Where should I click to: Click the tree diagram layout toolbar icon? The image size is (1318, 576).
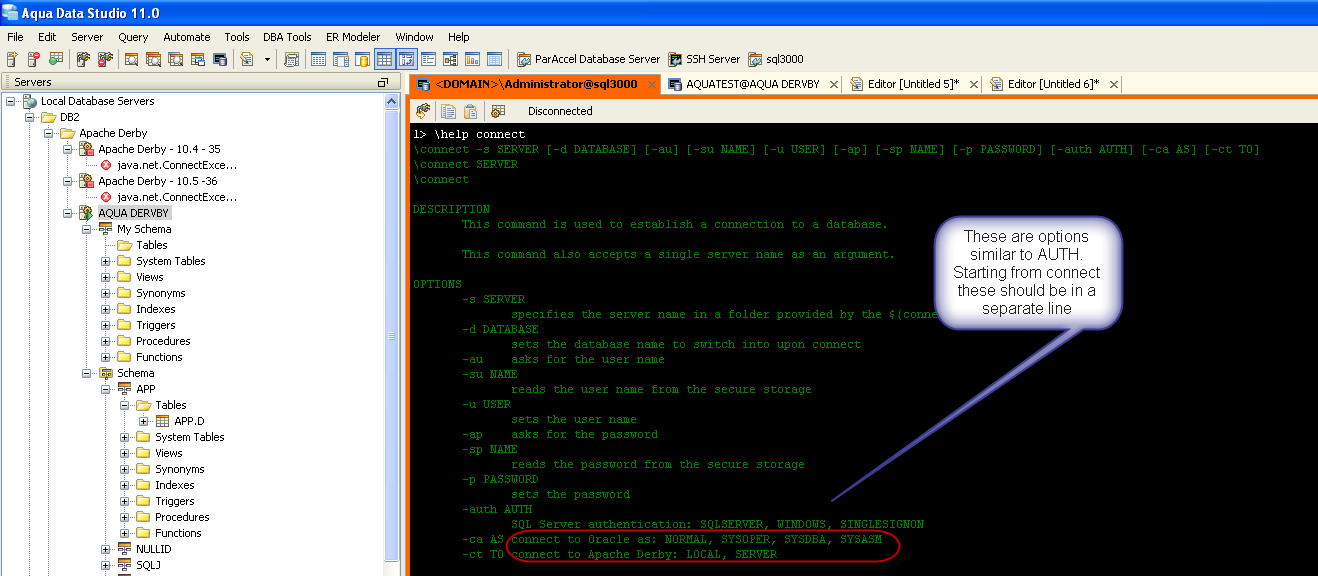tap(451, 59)
